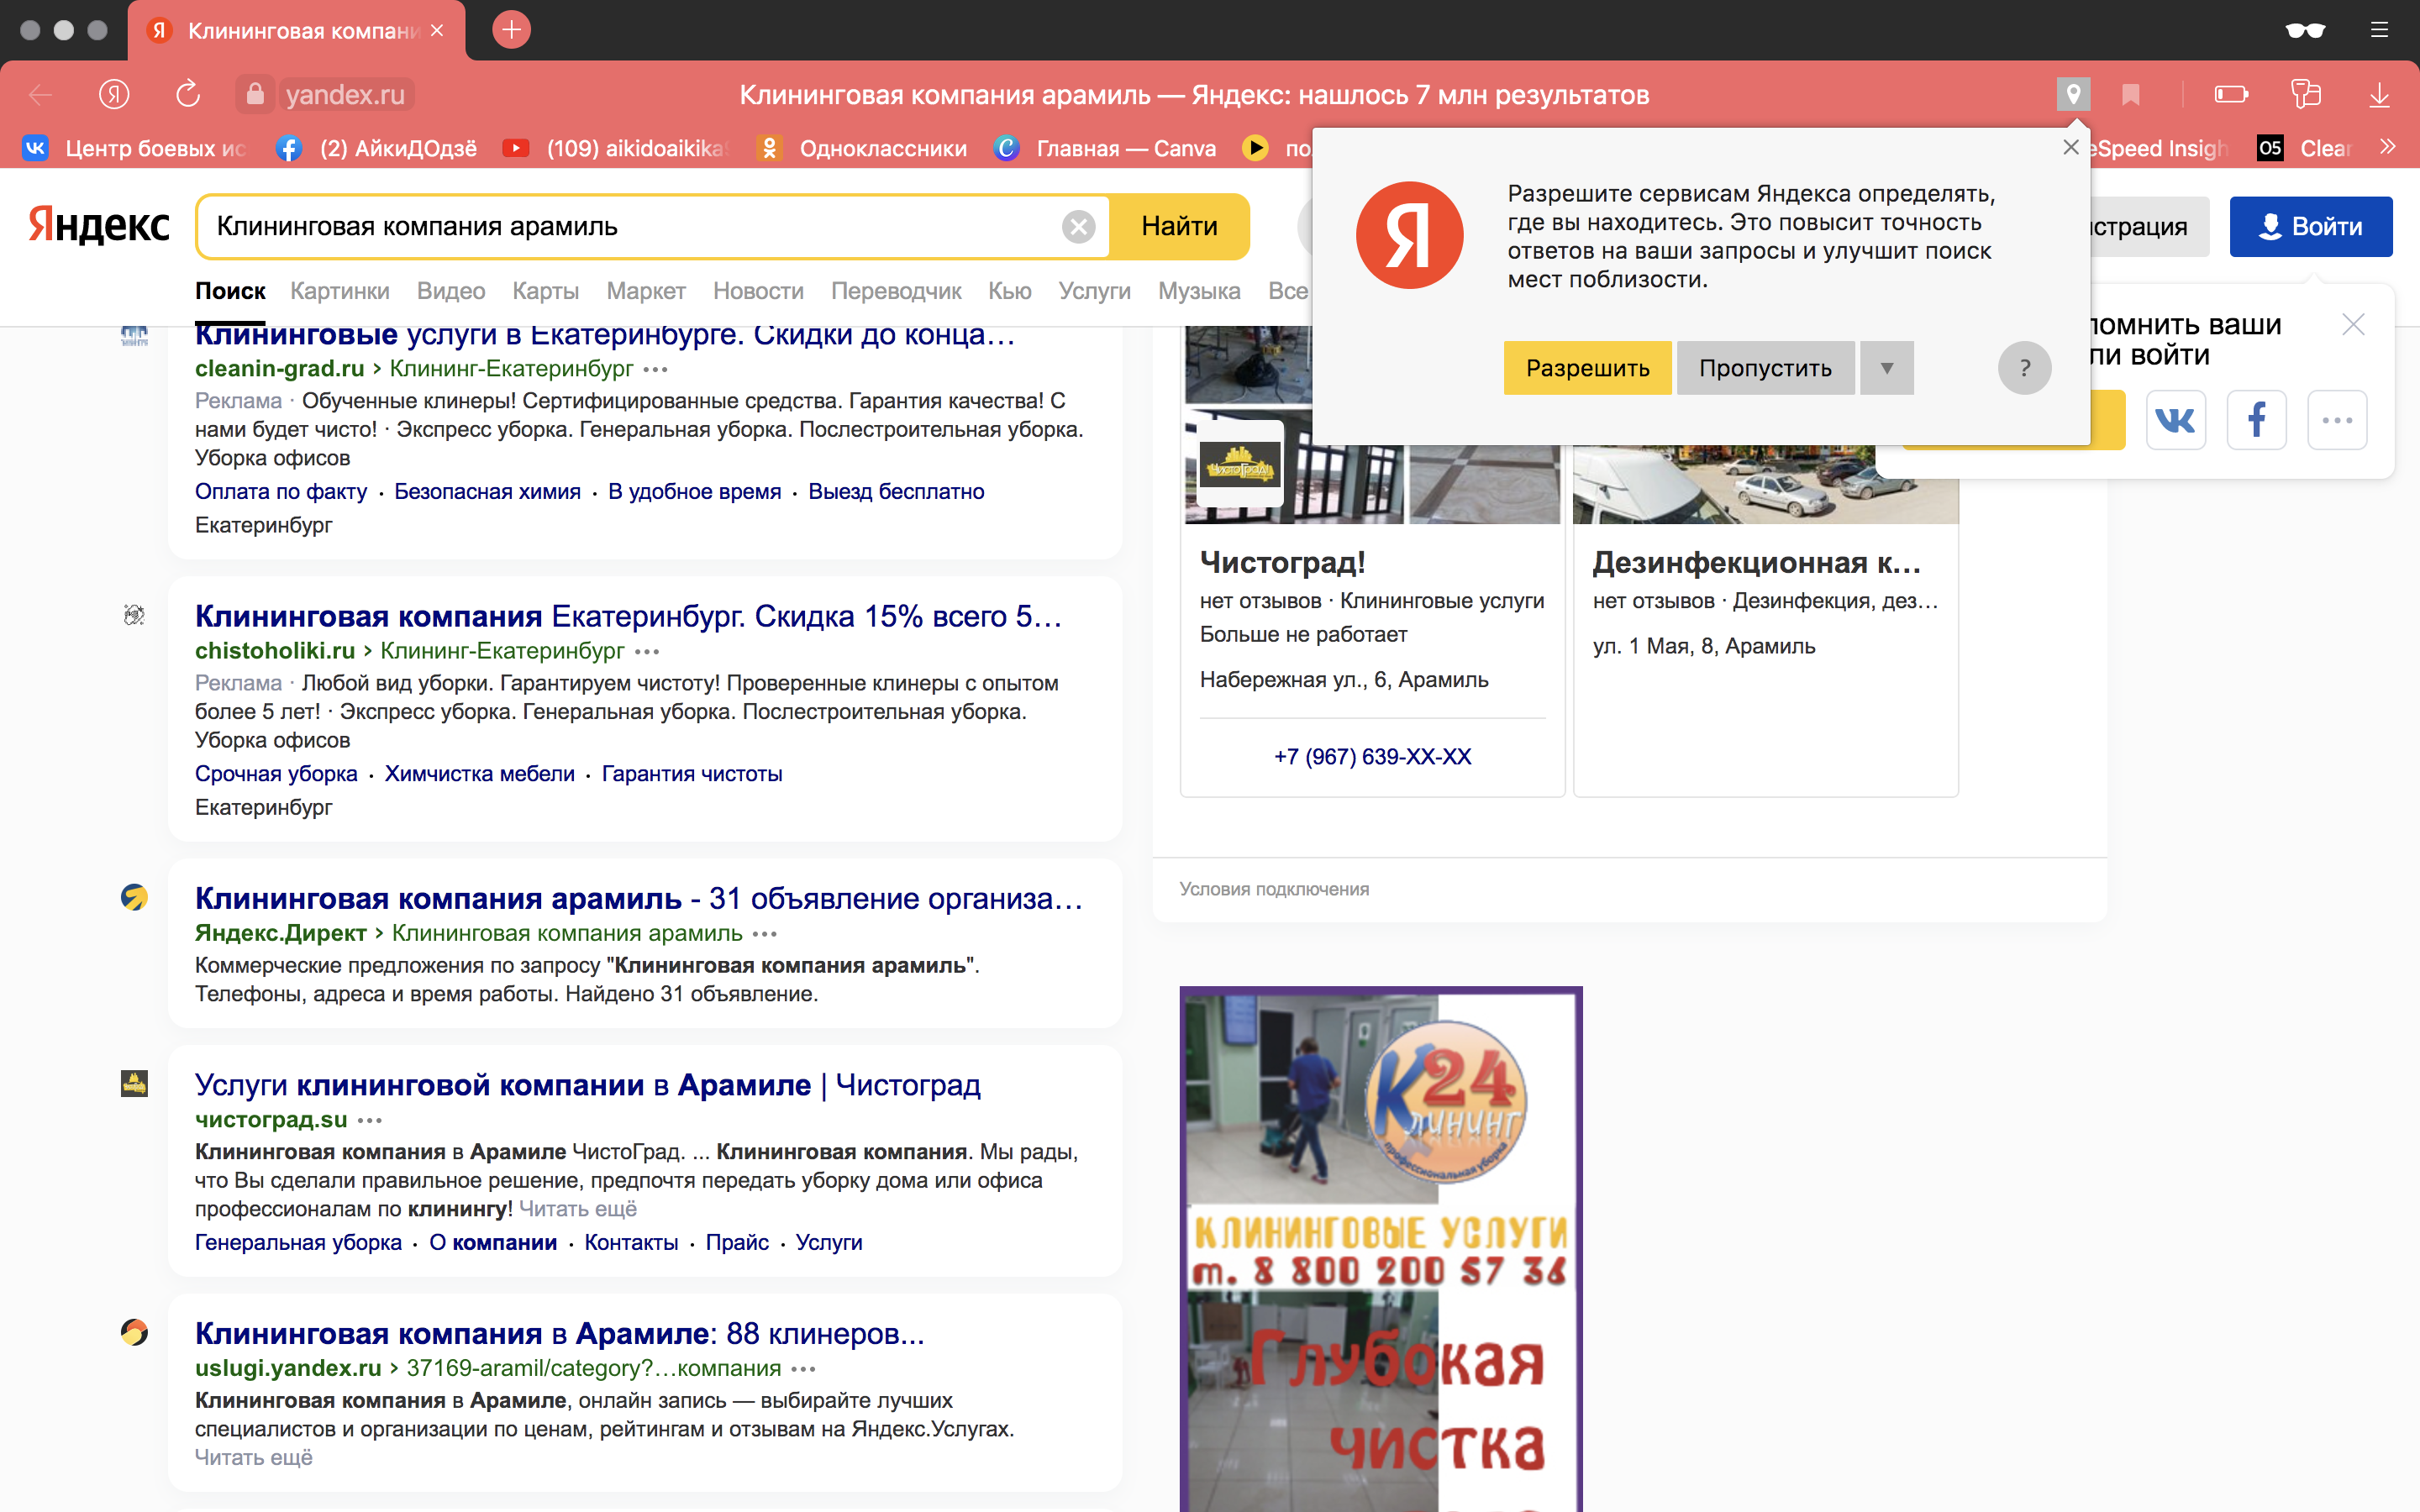Sign in with Facebook icon
This screenshot has height=1512, width=2420.
(2256, 420)
